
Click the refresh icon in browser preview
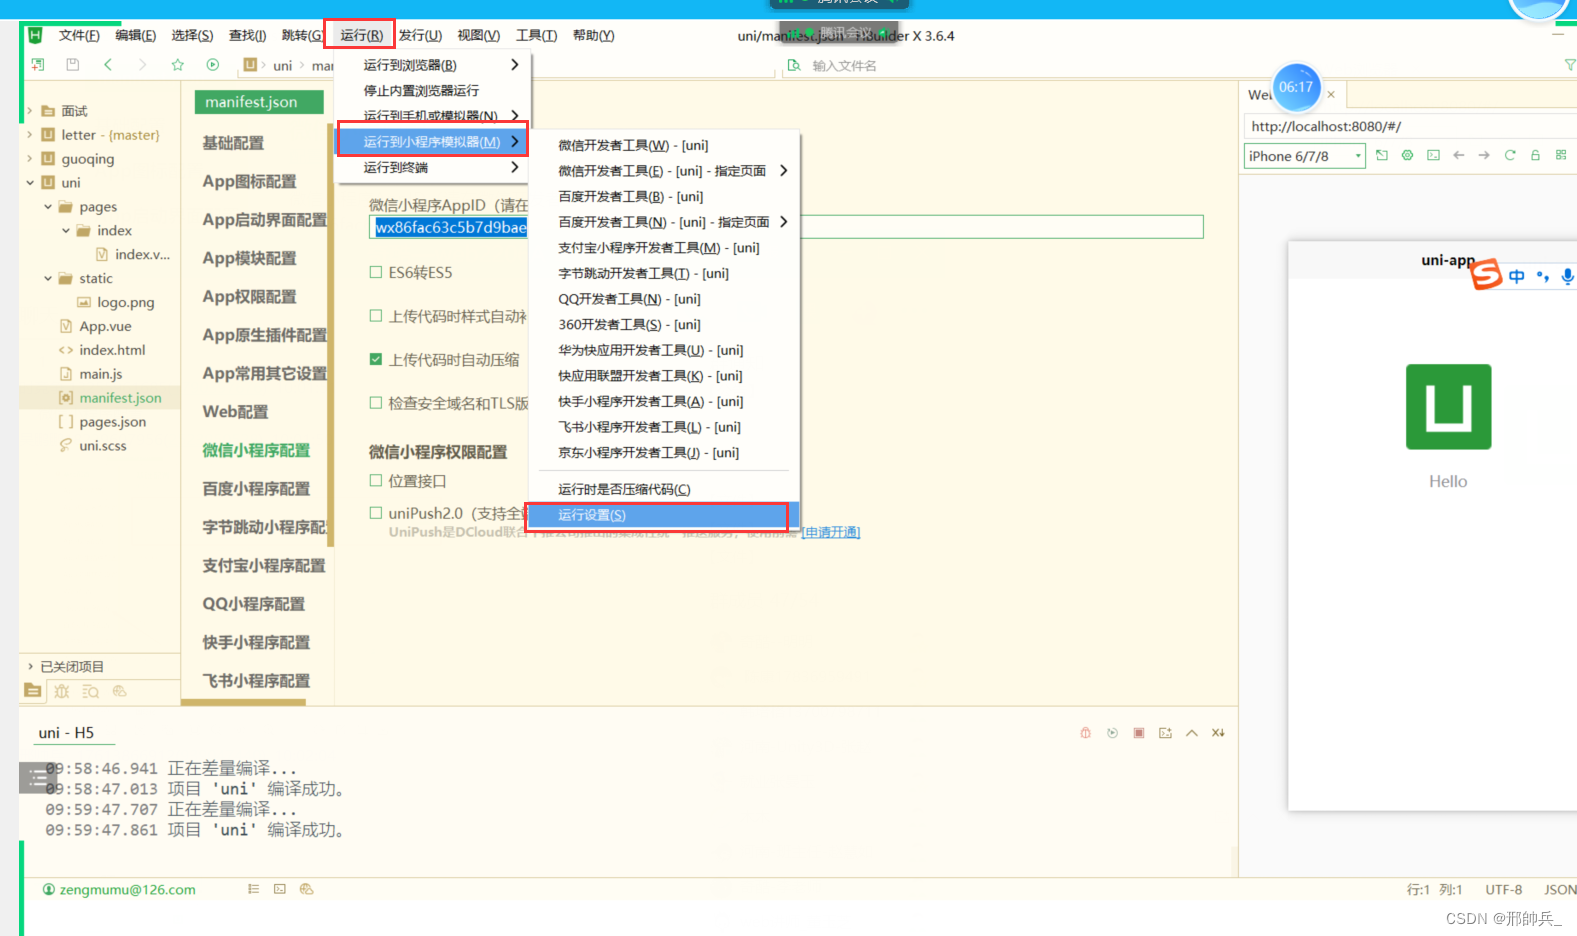[x=1510, y=155]
